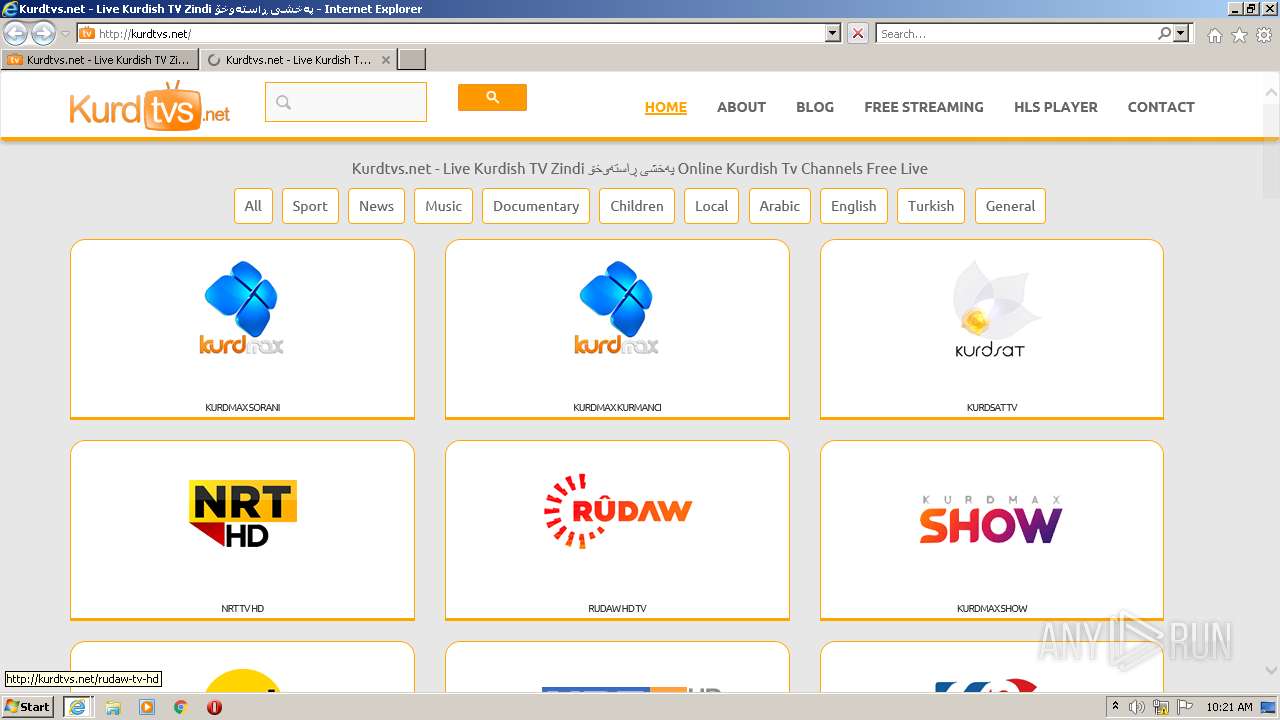
Task: Open the NRT TV HD channel card
Action: [242, 530]
